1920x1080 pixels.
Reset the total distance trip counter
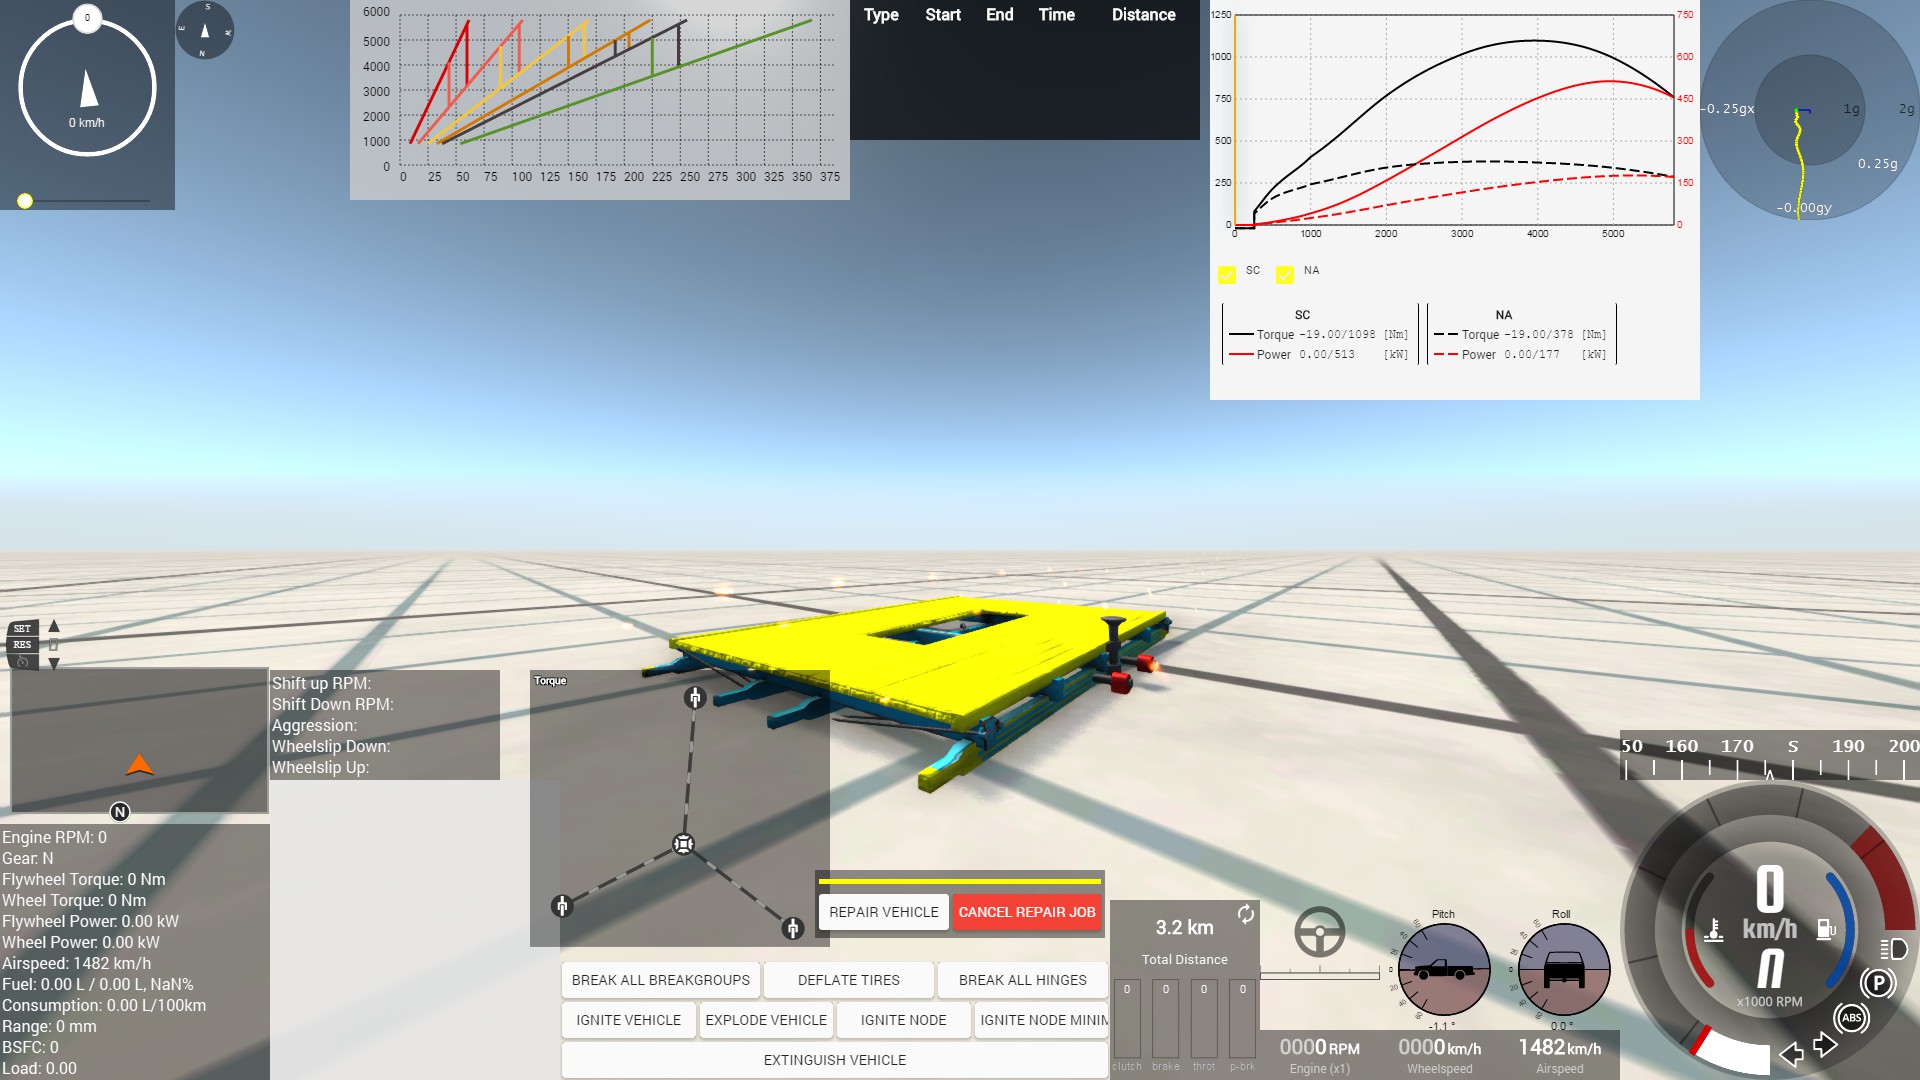point(1245,914)
